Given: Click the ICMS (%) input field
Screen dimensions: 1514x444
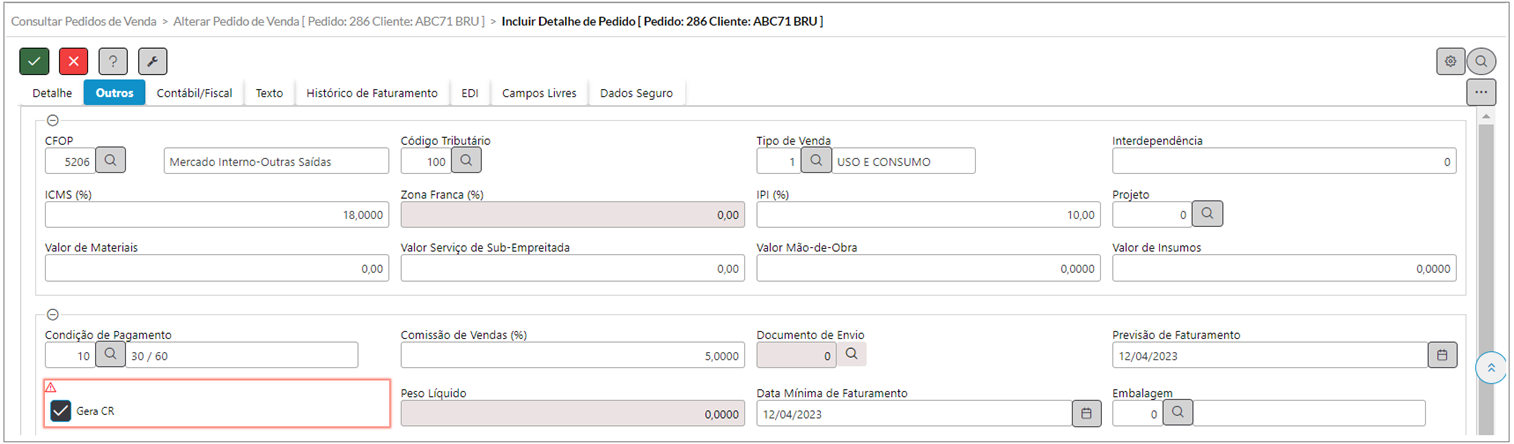Looking at the screenshot, I should click(217, 215).
